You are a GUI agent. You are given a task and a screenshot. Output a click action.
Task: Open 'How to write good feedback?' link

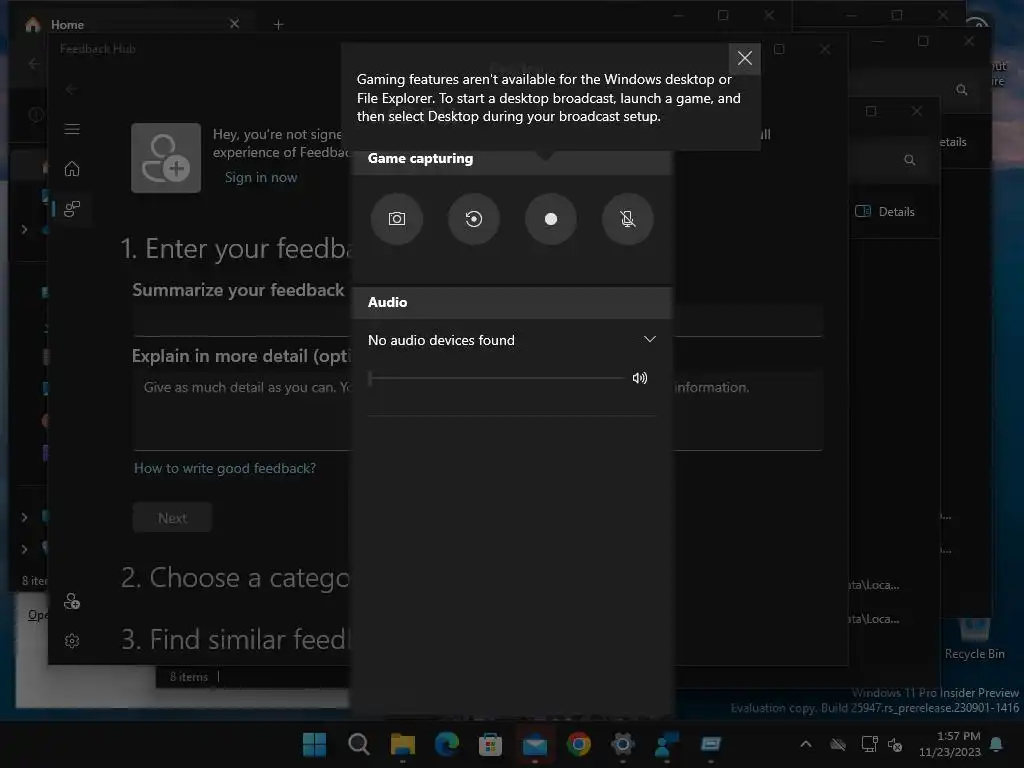point(225,468)
